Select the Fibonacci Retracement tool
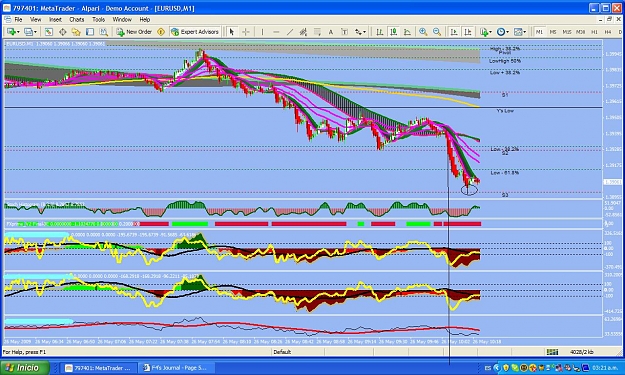Viewport: 625px width, 375px height. 317,32
